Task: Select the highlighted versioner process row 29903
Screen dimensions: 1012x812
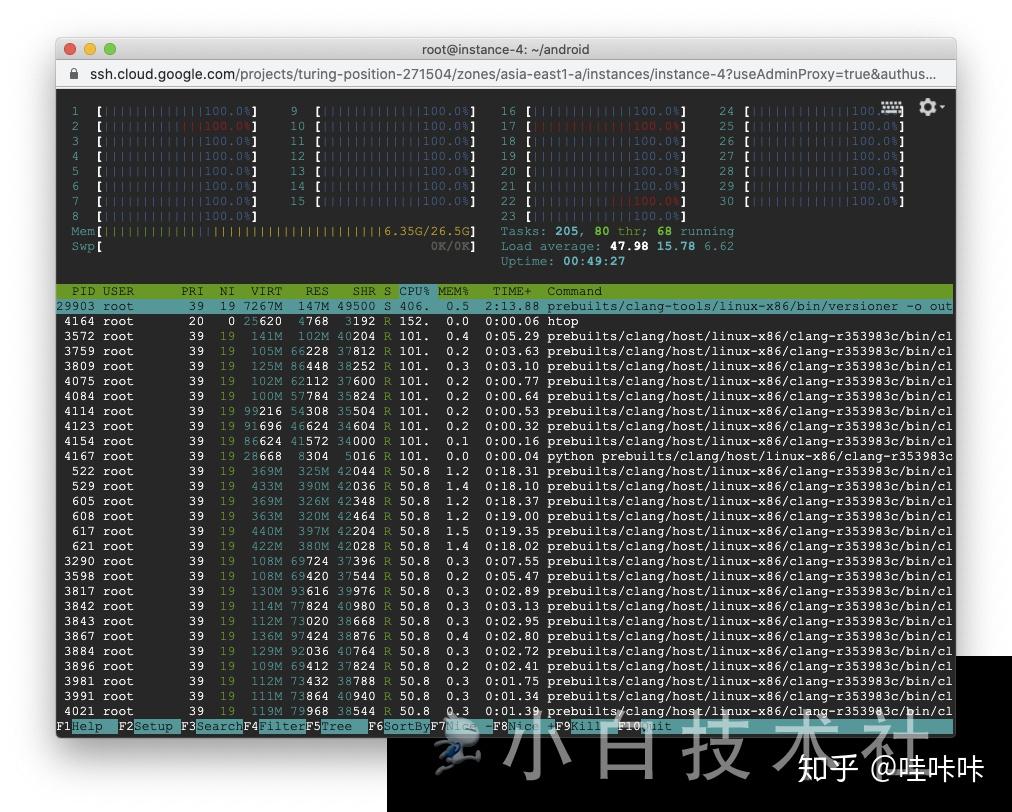Action: pyautogui.click(x=400, y=306)
